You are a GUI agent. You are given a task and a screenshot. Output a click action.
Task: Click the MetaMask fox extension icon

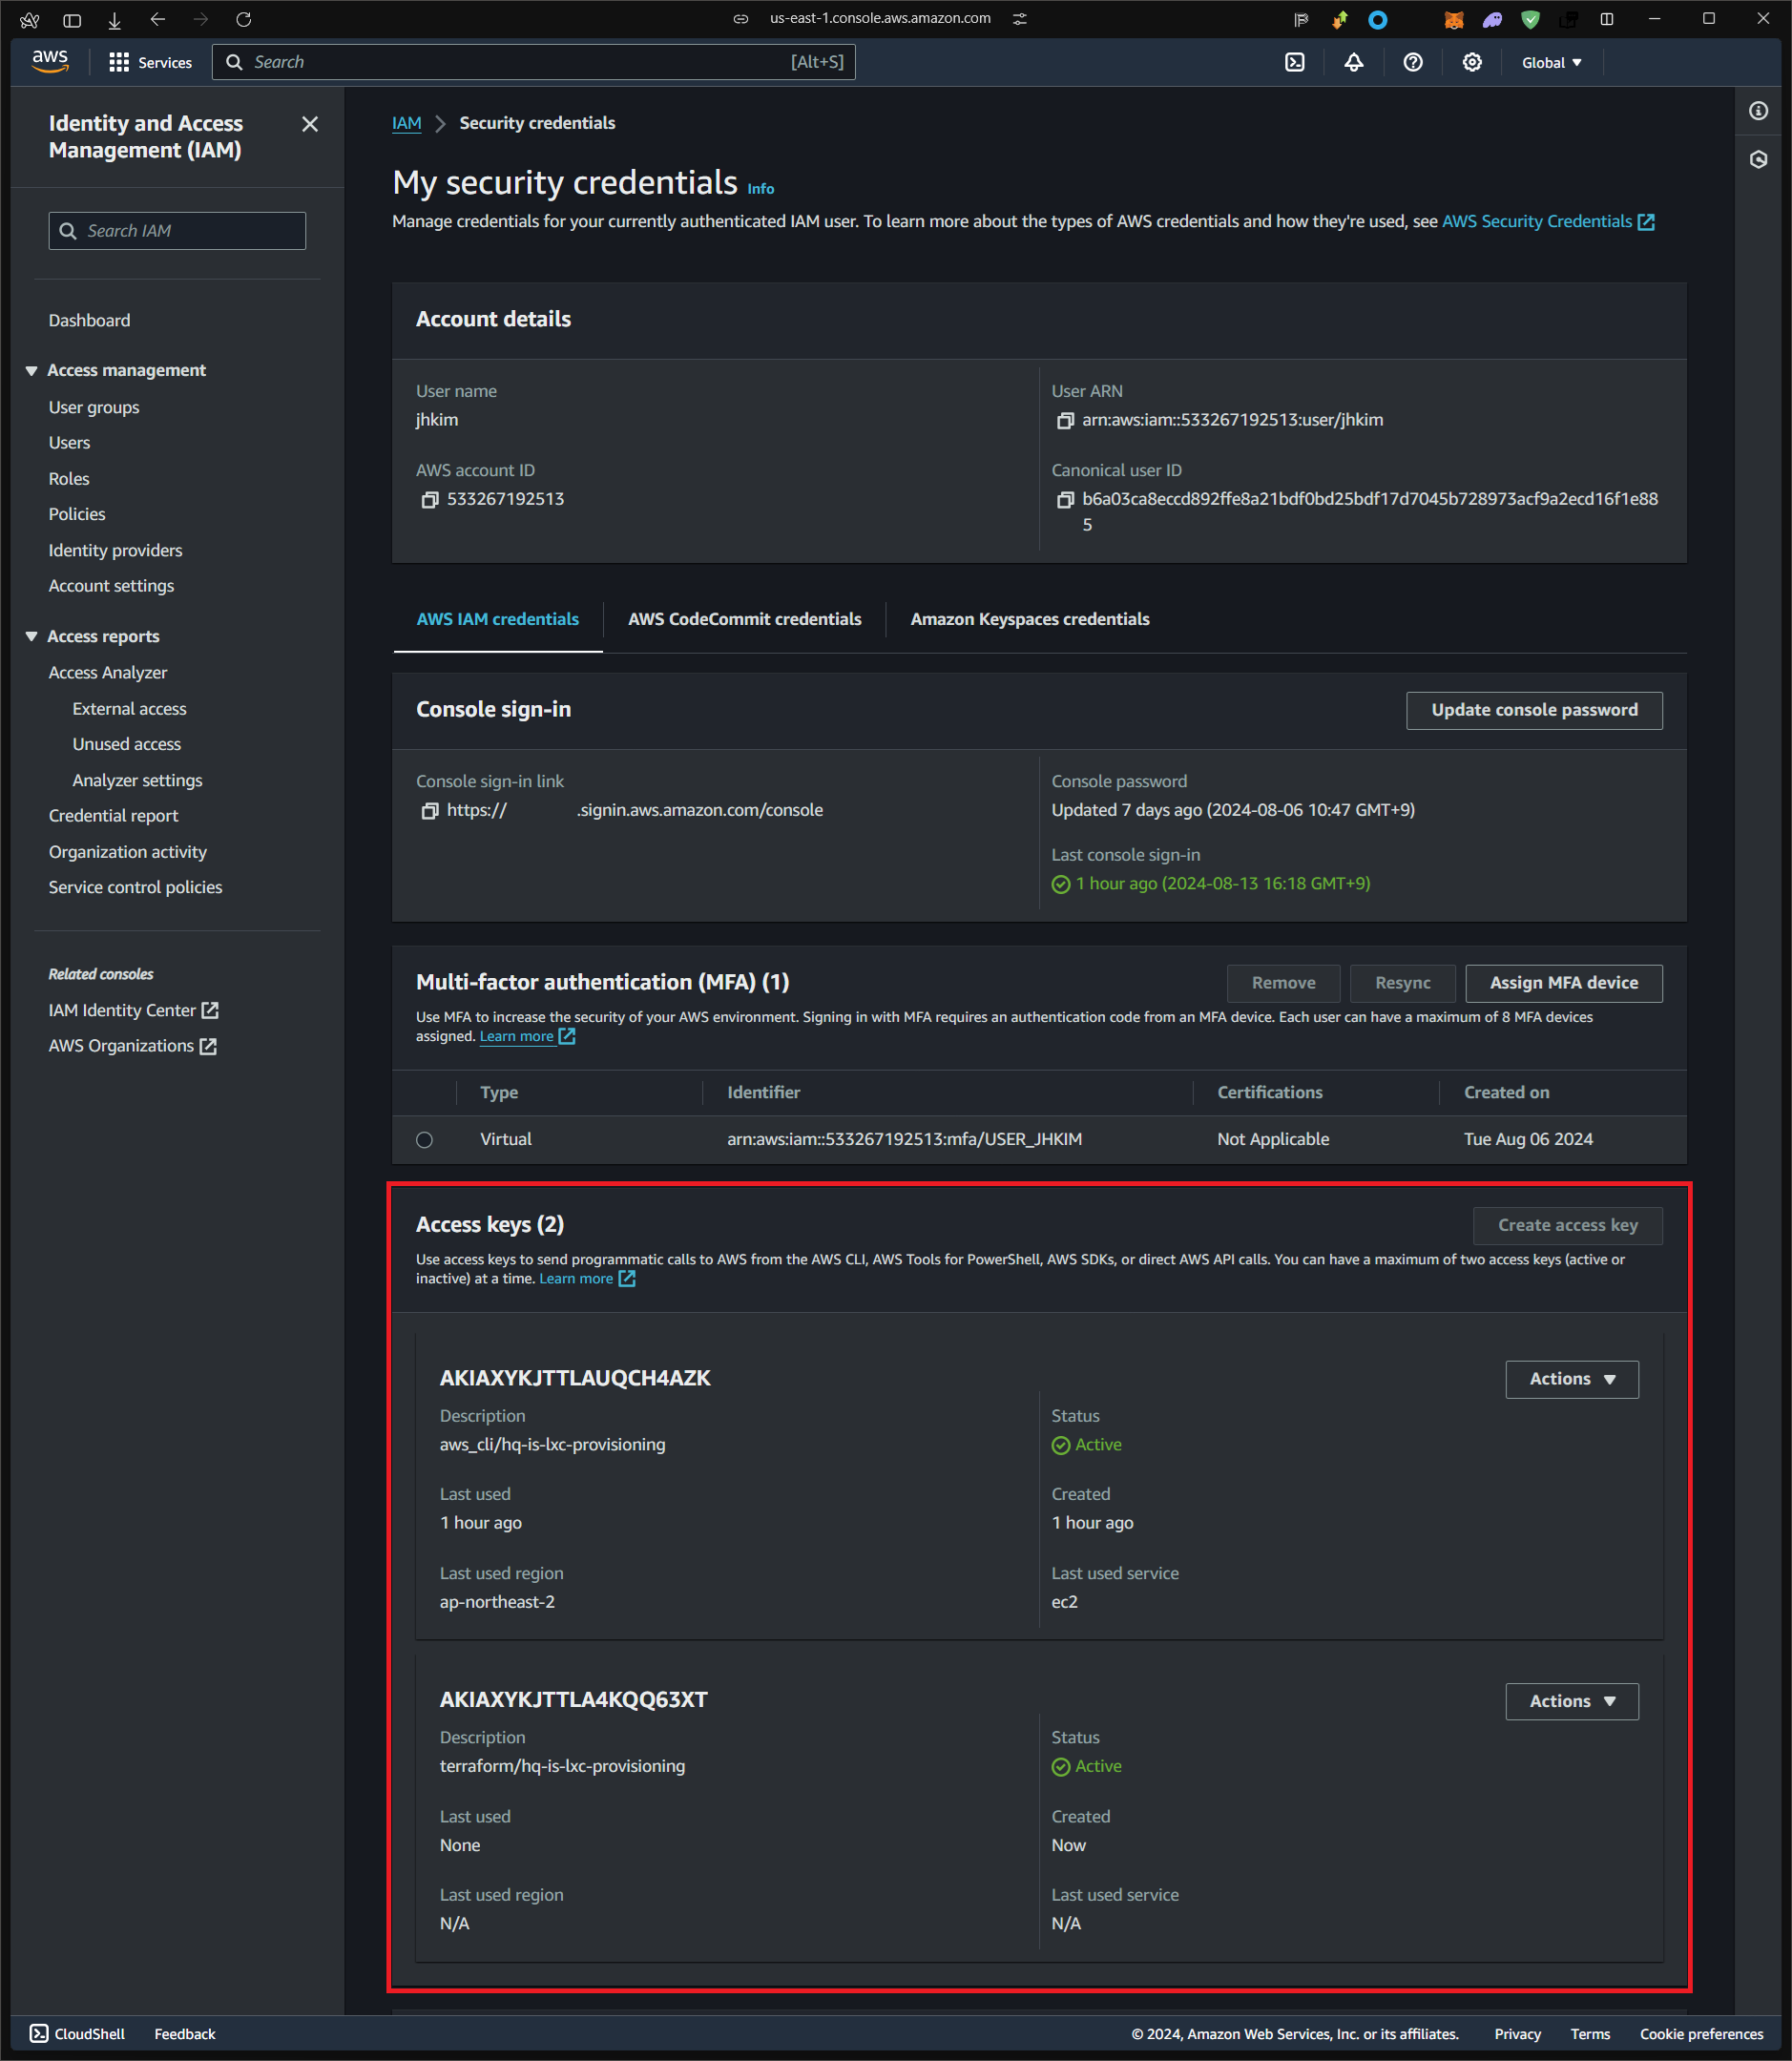pos(1453,19)
